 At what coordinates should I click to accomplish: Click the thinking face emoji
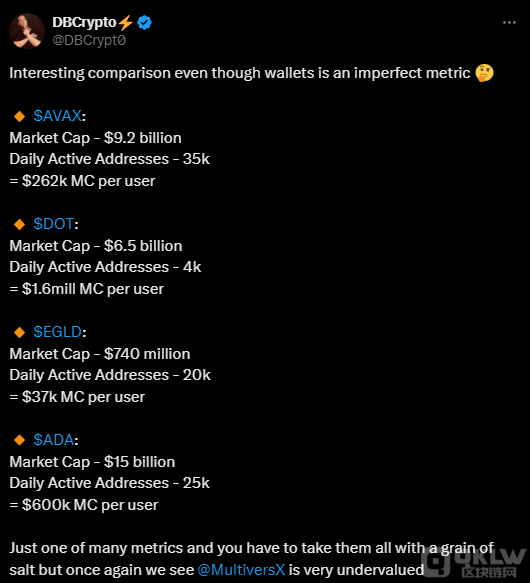(484, 73)
